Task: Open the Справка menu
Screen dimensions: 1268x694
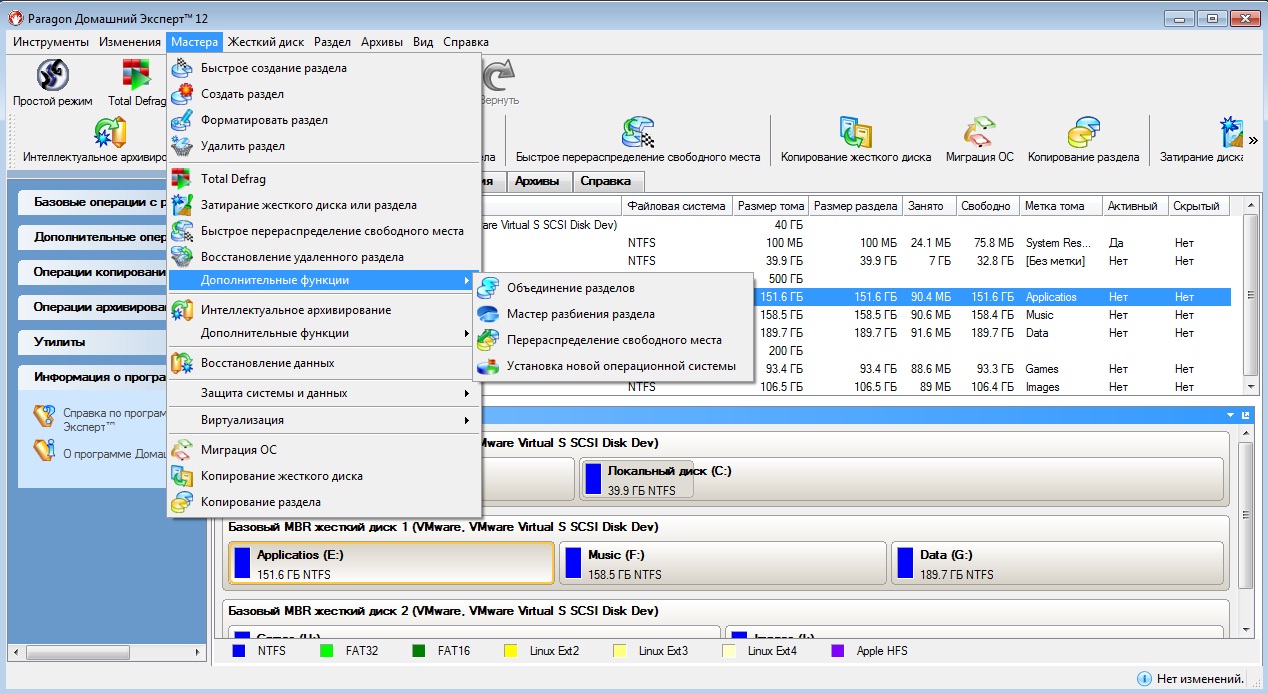Action: point(466,42)
